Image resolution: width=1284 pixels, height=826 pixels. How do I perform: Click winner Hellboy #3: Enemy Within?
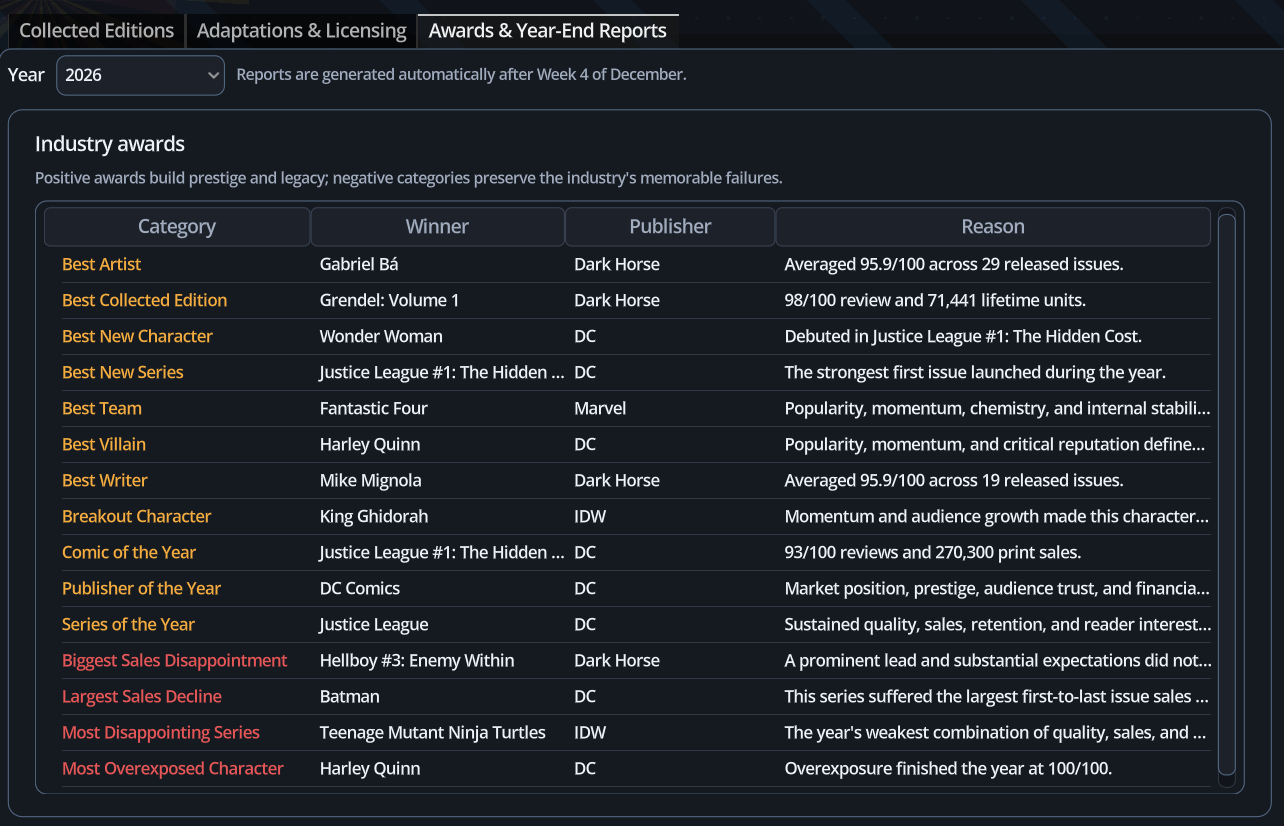417,661
